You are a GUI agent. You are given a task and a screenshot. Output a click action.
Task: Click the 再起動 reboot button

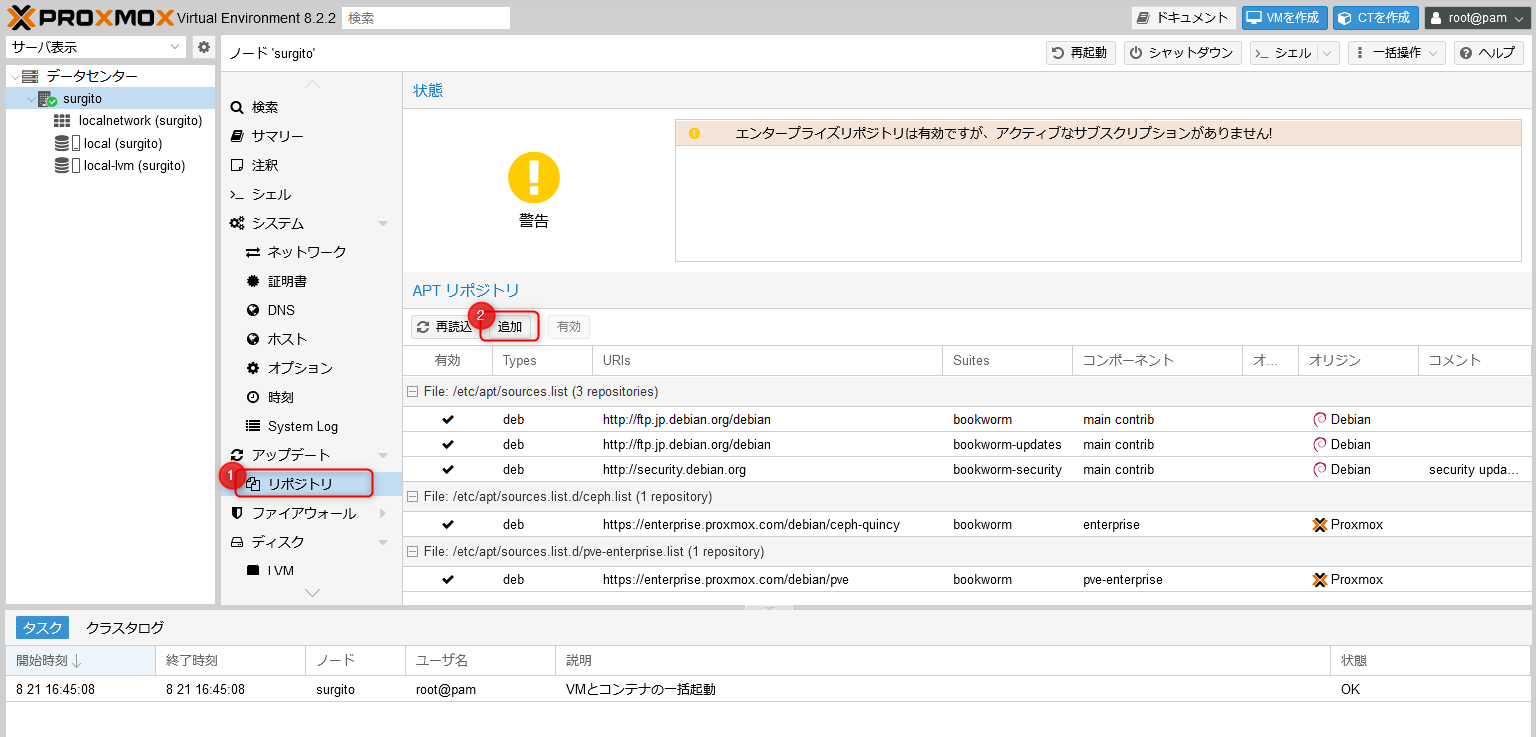click(x=1080, y=53)
